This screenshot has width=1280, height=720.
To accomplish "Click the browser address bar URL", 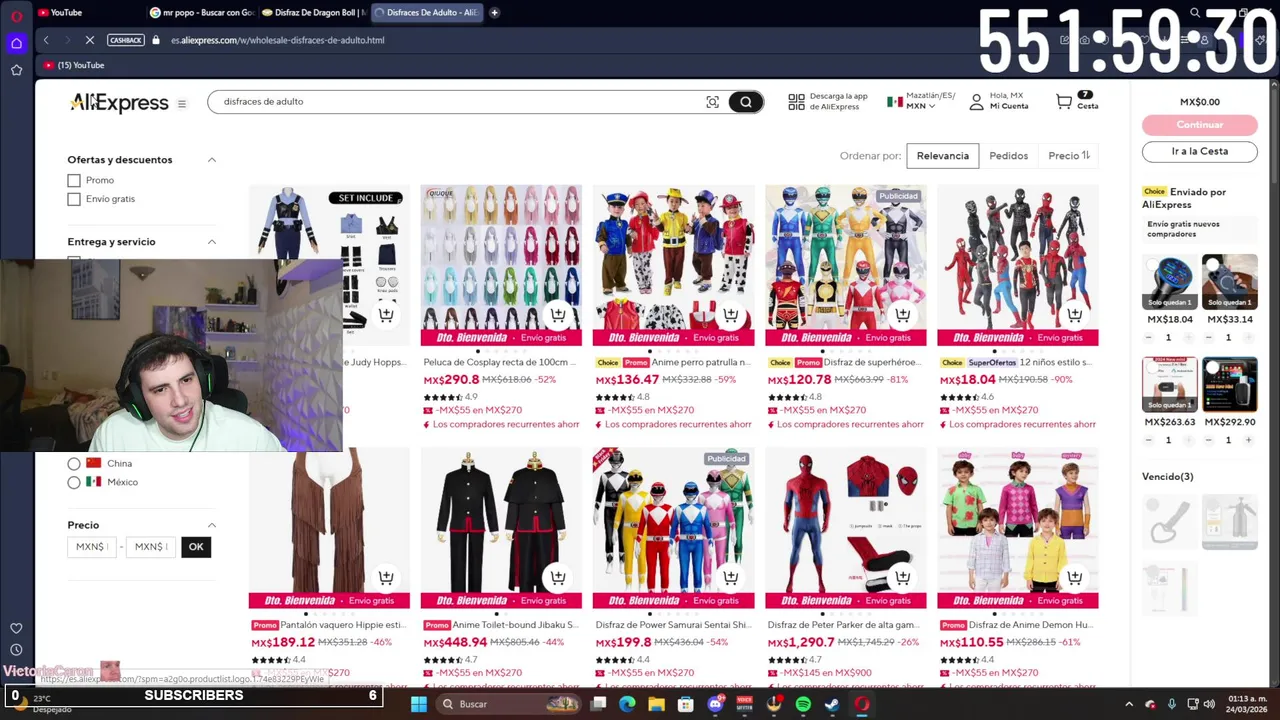I will pos(277,40).
